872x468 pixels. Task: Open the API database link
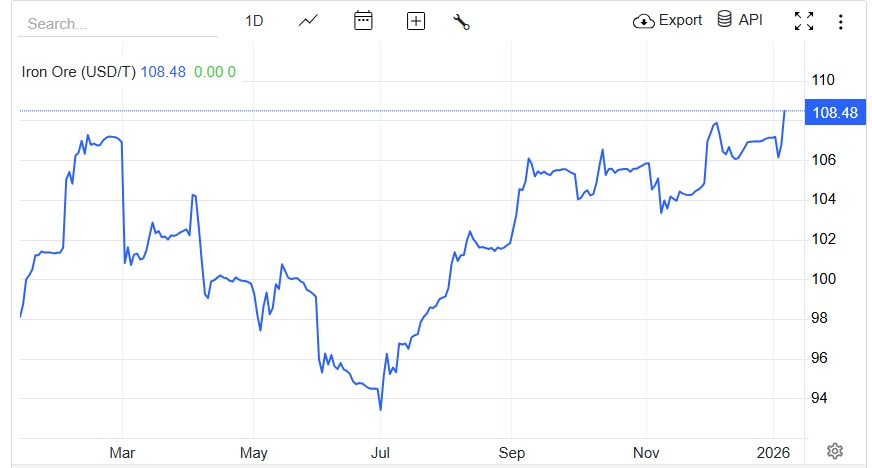[740, 21]
